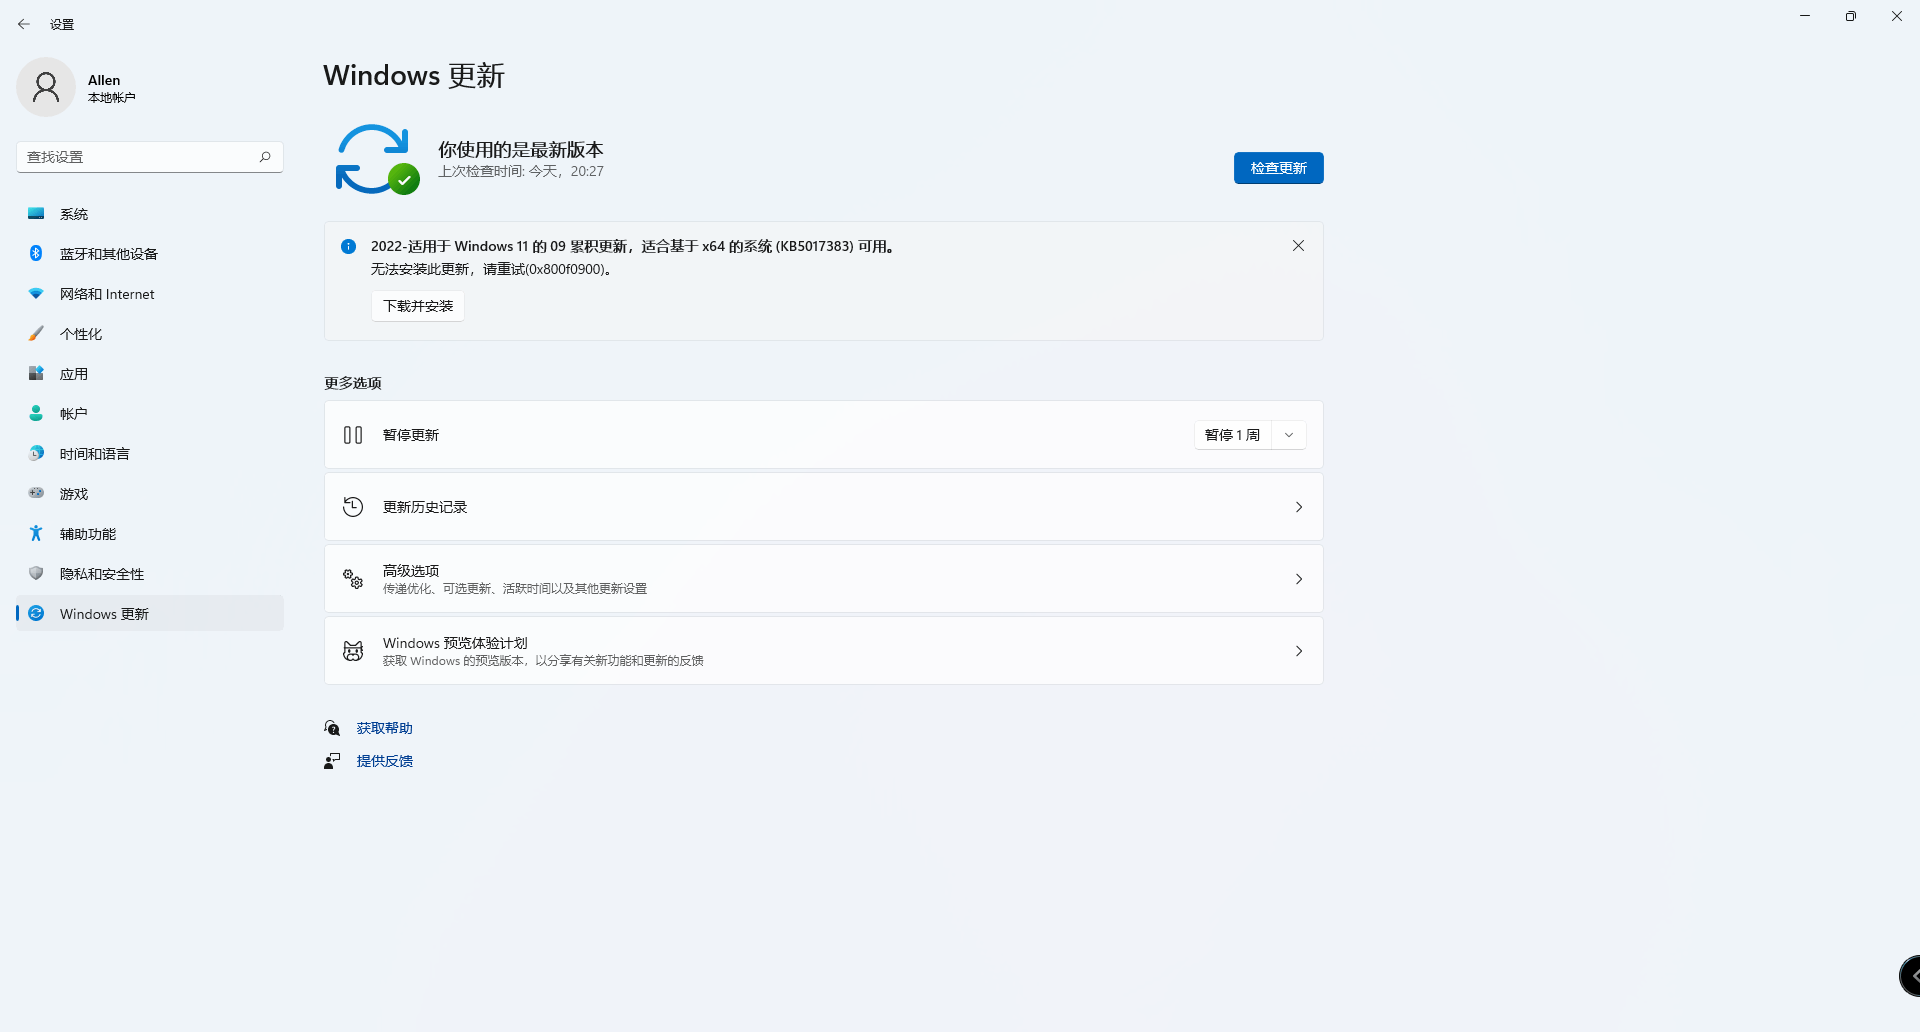
Task: Expand Windows 预览体验计划 chevron
Action: point(1299,651)
